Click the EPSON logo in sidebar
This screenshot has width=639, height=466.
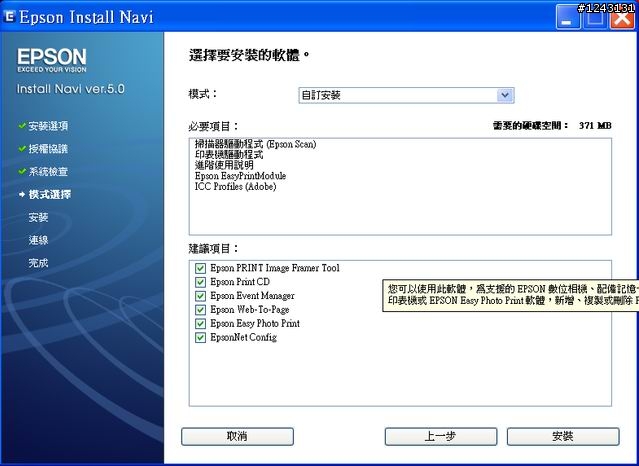tap(52, 60)
